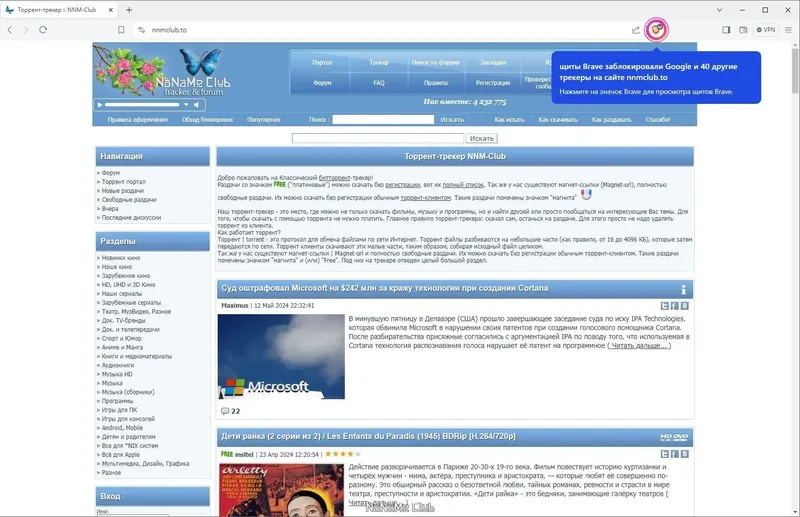Open the FAQ menu item
Viewport: 800px width, 517px height.
coord(379,83)
